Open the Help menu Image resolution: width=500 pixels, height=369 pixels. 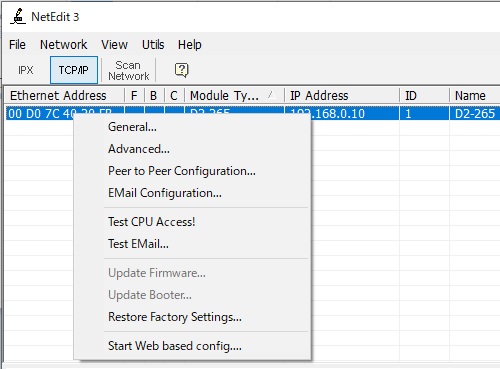click(189, 45)
